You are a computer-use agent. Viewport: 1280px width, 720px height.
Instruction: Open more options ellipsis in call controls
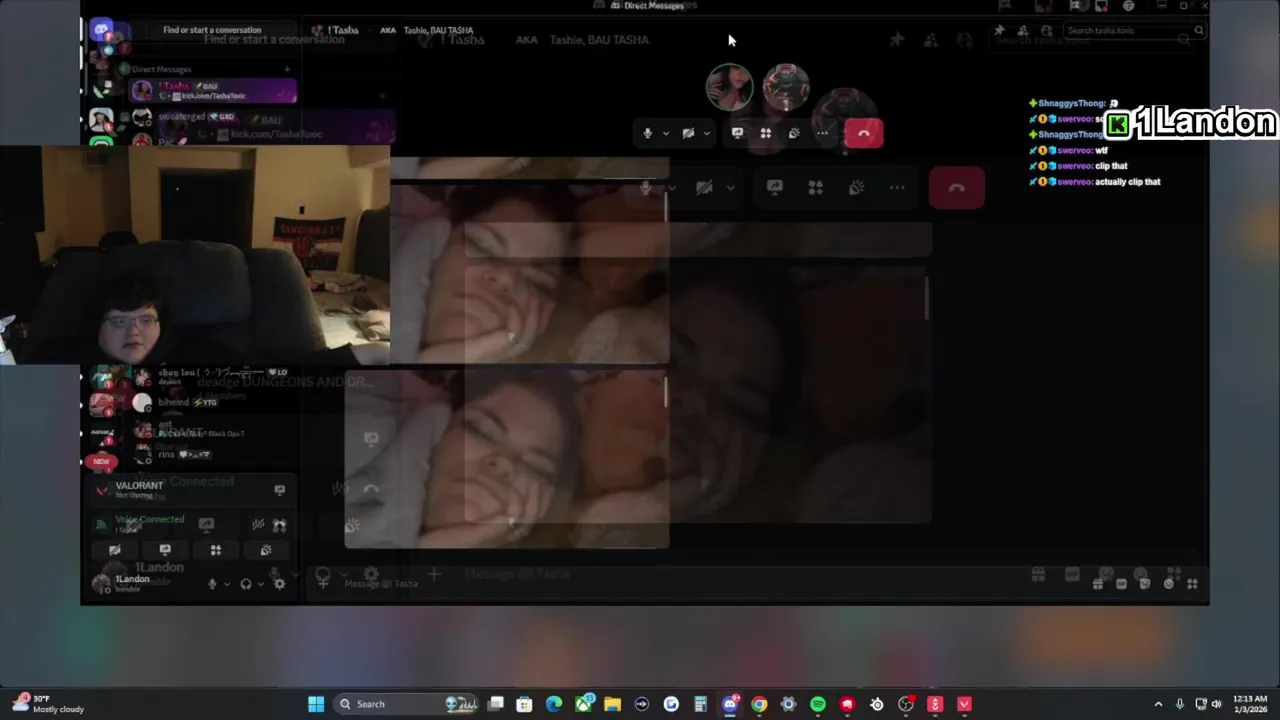click(822, 133)
